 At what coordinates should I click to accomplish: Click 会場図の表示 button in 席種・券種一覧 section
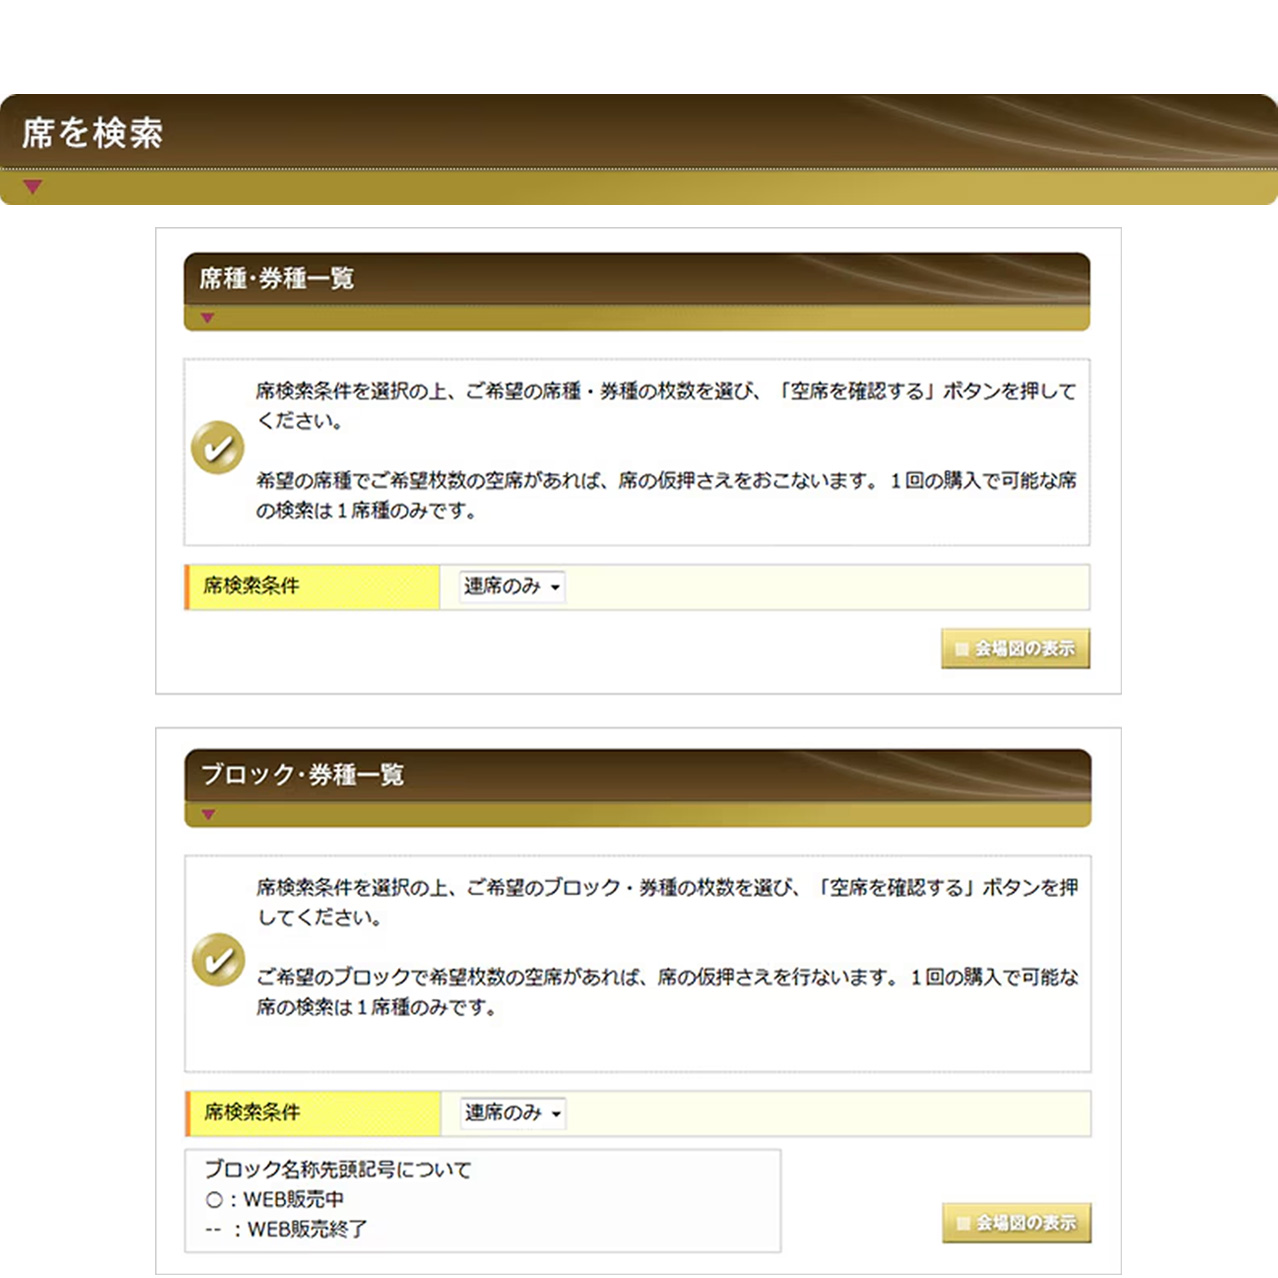(1015, 649)
